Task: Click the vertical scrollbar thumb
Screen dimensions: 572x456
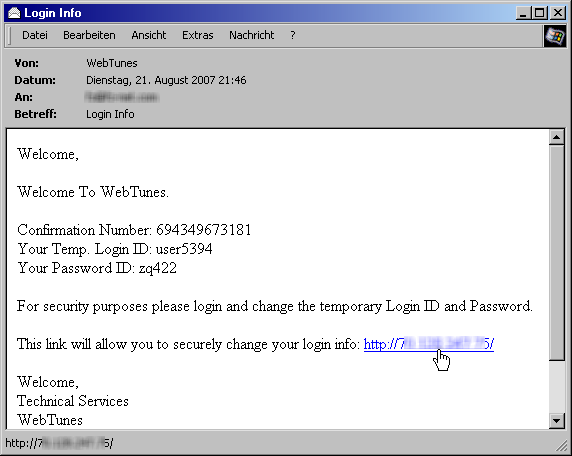Action: coord(556,252)
